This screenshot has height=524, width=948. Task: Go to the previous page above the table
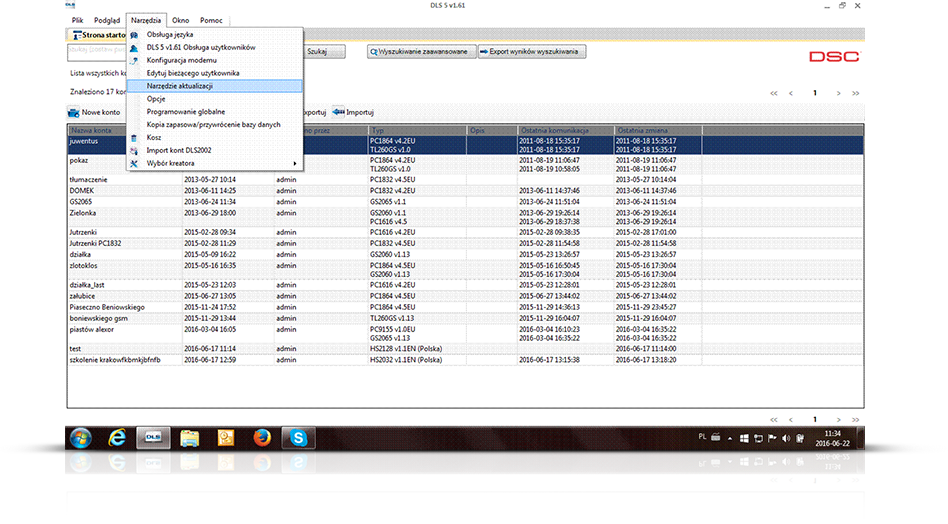click(791, 94)
